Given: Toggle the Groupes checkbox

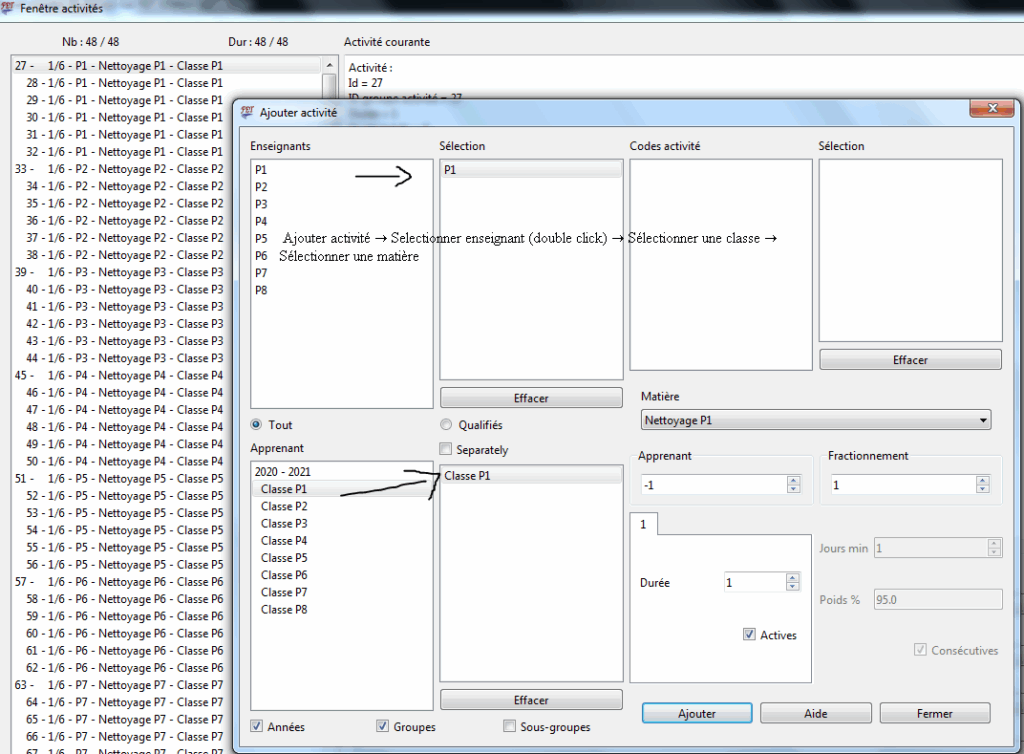Looking at the screenshot, I should point(382,727).
